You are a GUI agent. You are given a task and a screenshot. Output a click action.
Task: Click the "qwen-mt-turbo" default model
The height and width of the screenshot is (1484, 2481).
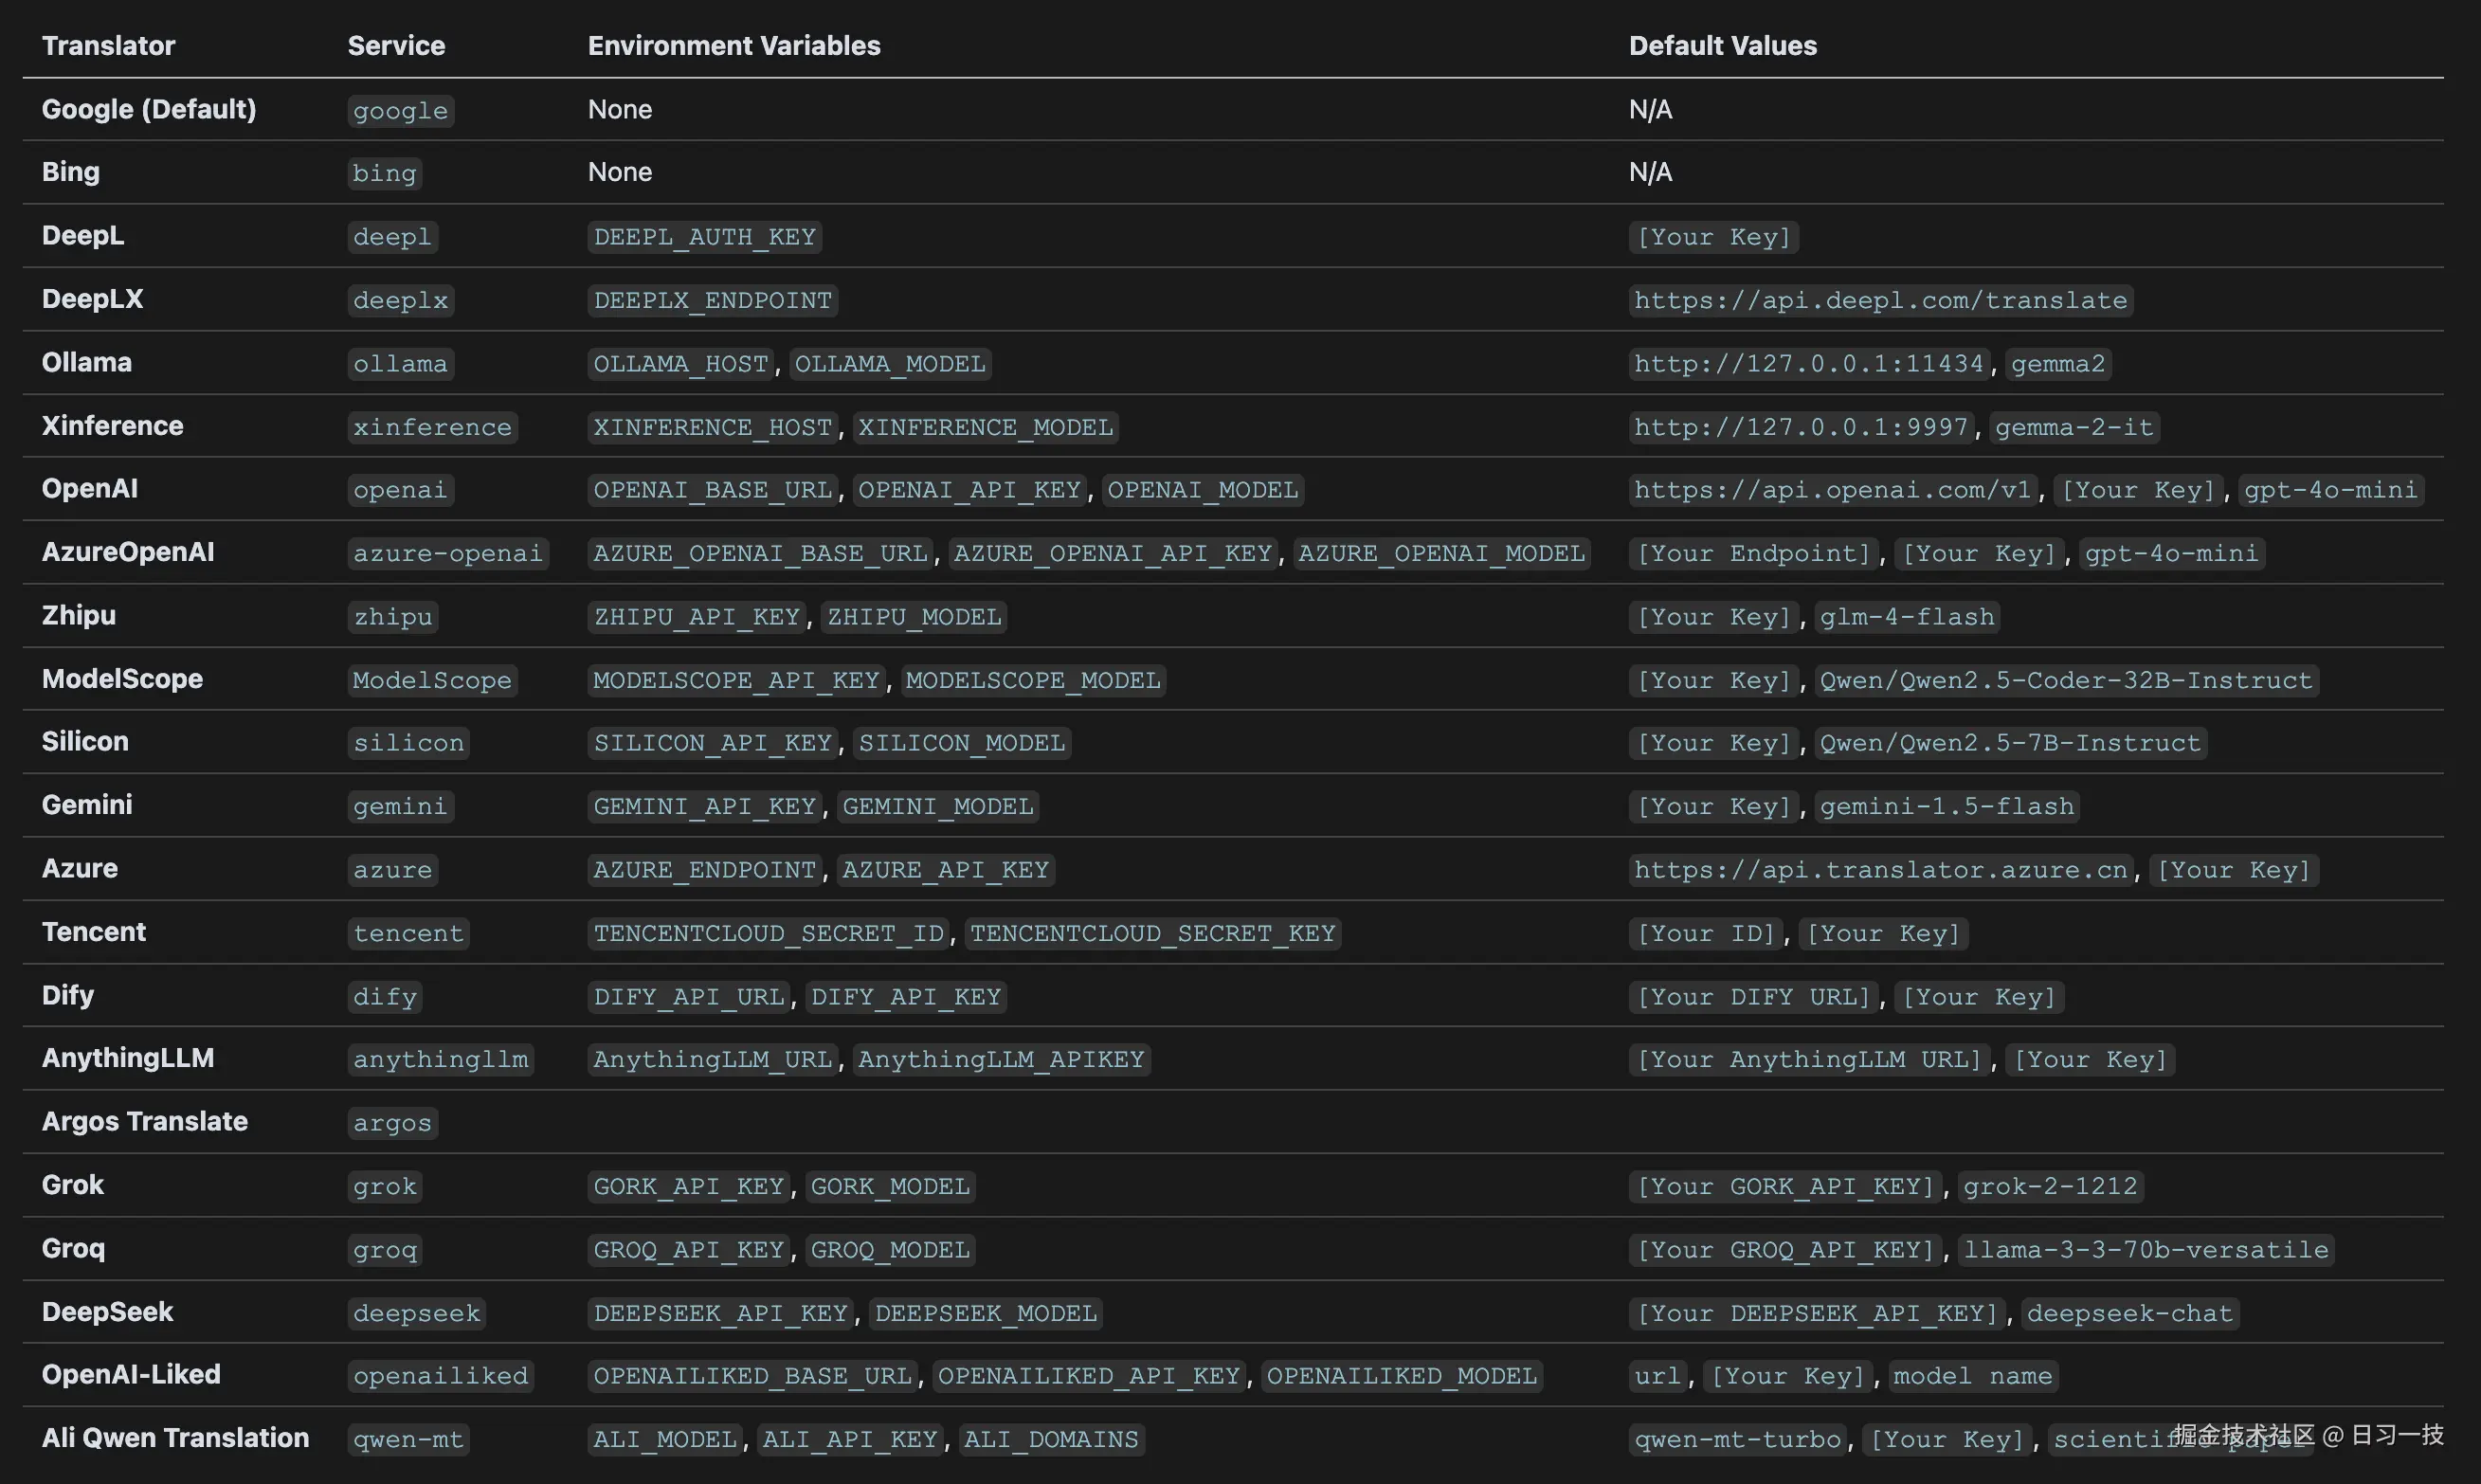coord(1737,1441)
